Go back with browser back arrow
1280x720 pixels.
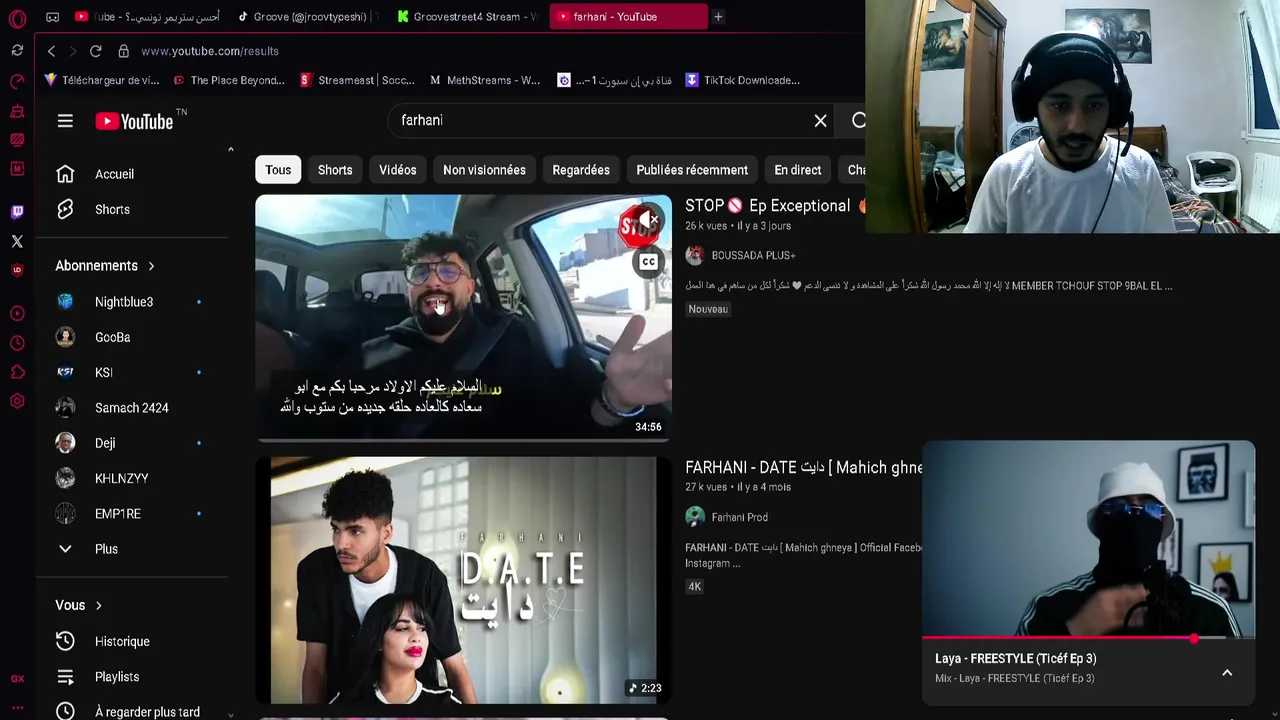pos(51,51)
